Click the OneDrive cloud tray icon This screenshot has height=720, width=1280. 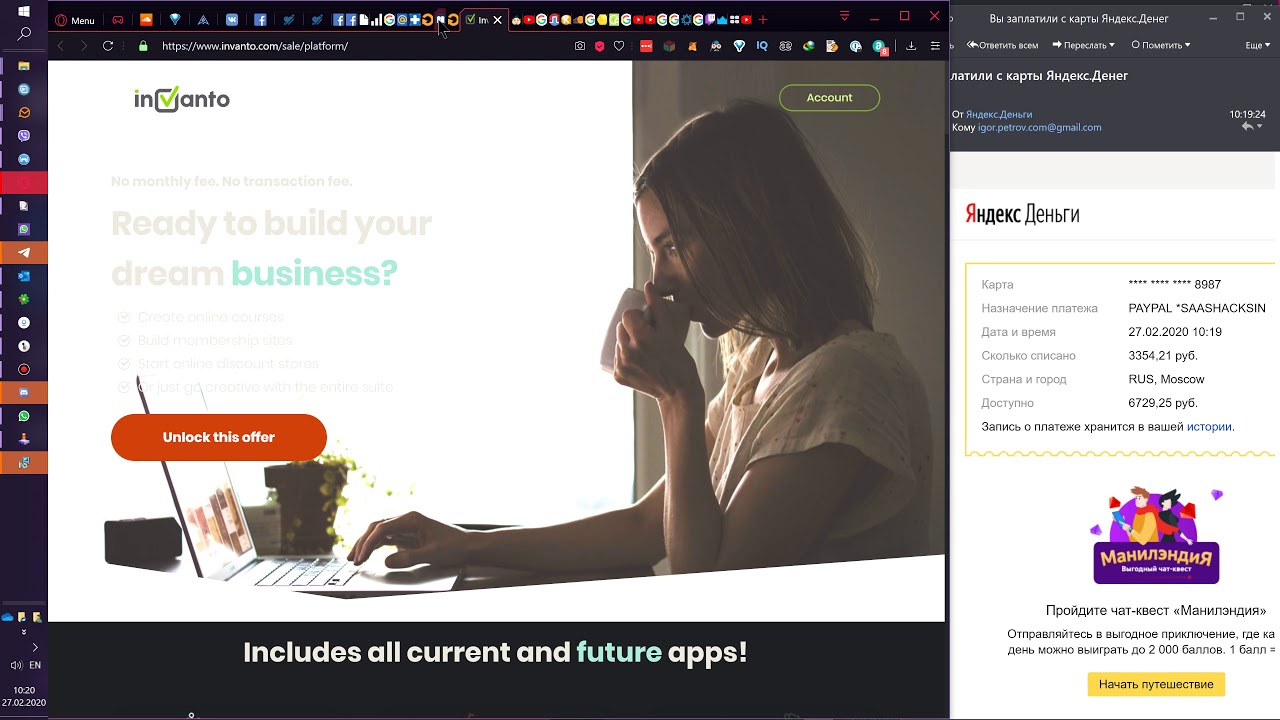pyautogui.click(x=8, y=618)
